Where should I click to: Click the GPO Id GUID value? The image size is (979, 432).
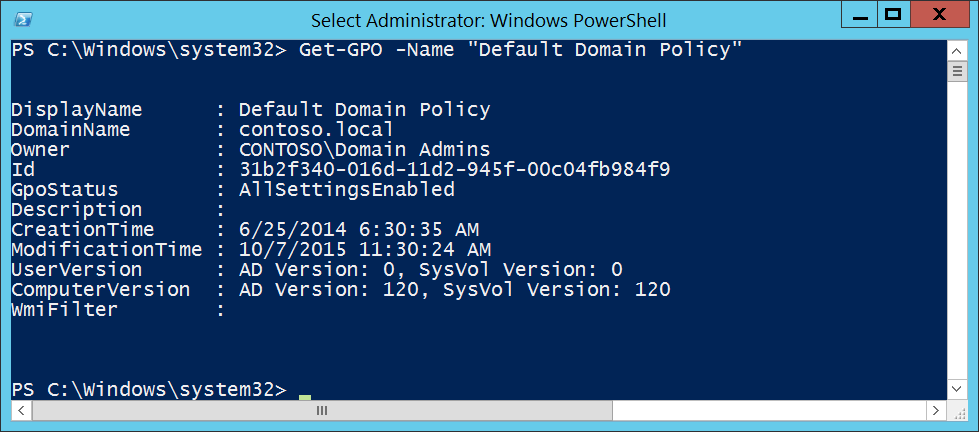(x=454, y=170)
